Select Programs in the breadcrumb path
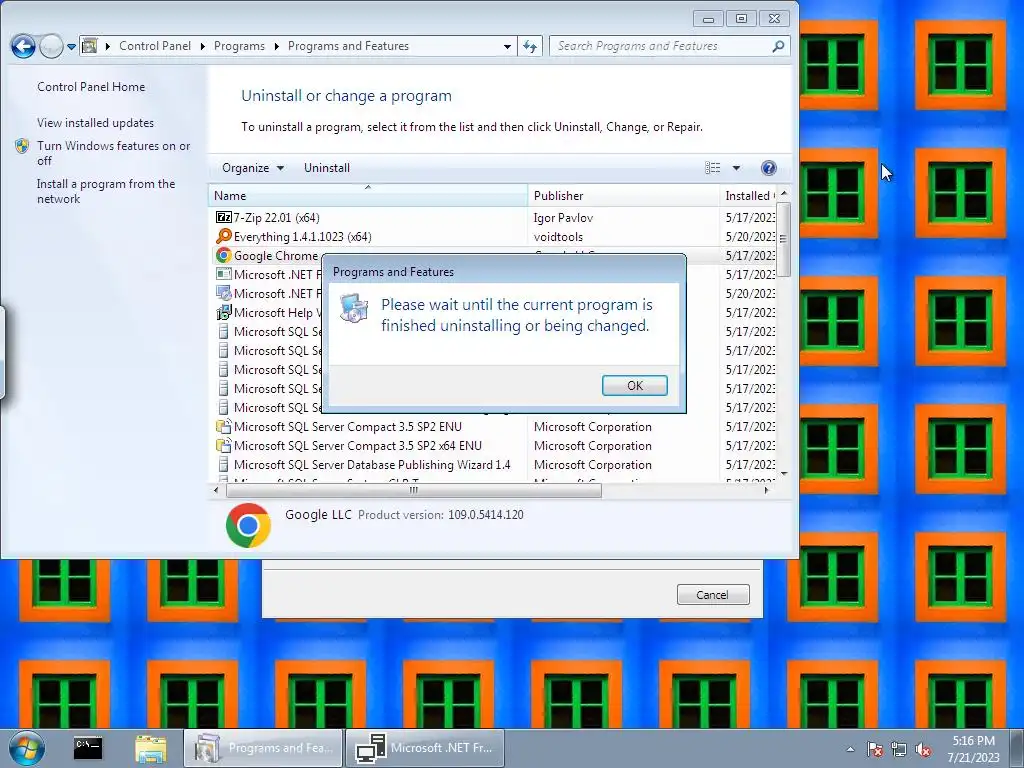1024x768 pixels. click(x=239, y=46)
